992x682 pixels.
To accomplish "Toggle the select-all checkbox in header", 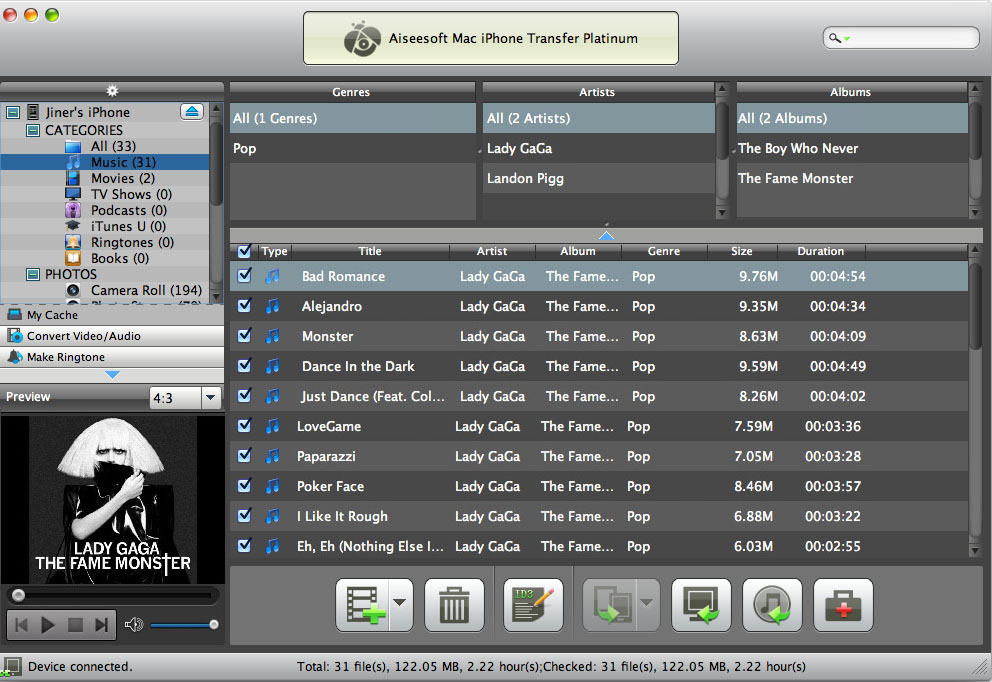I will [x=244, y=251].
